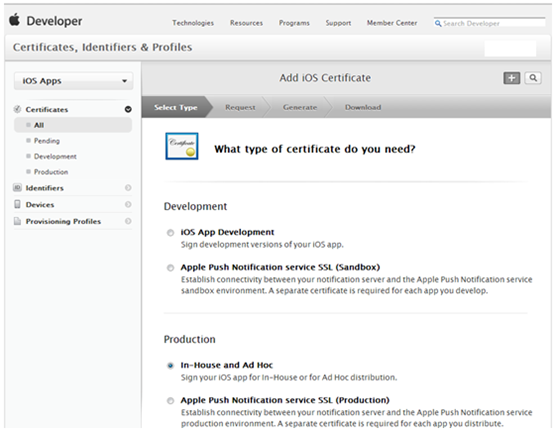557x431 pixels.
Task: Select Apple Push Notification service SSL (Sandbox) radio
Action: click(x=171, y=268)
